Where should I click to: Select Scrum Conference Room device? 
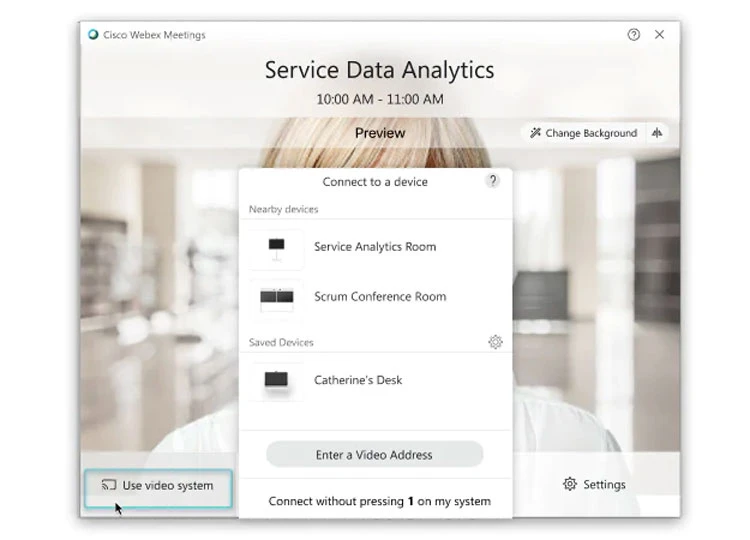[x=375, y=297]
